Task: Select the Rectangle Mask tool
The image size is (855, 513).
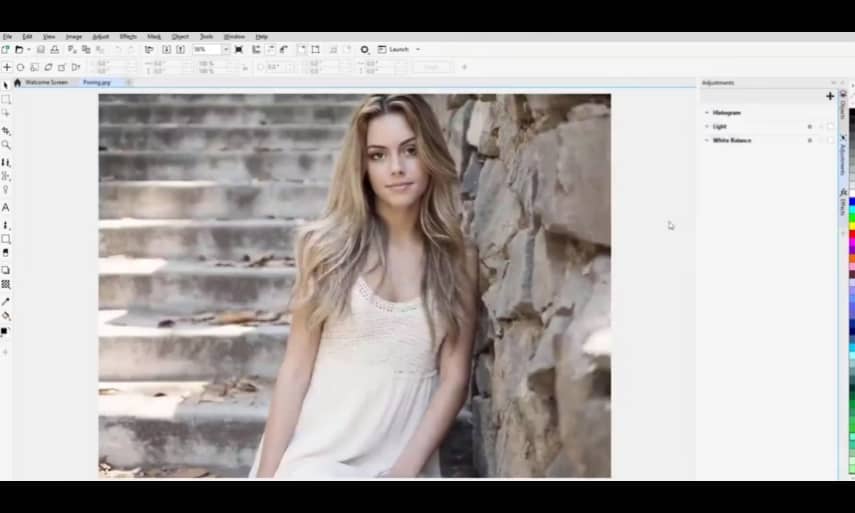Action: (x=5, y=100)
